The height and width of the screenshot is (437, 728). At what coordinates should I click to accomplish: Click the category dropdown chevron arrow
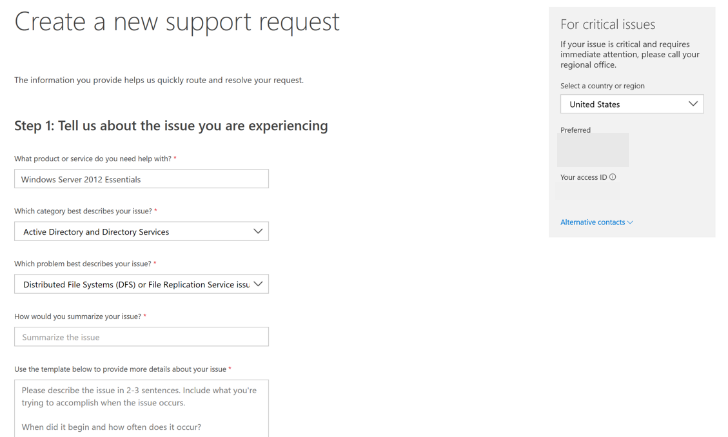258,231
